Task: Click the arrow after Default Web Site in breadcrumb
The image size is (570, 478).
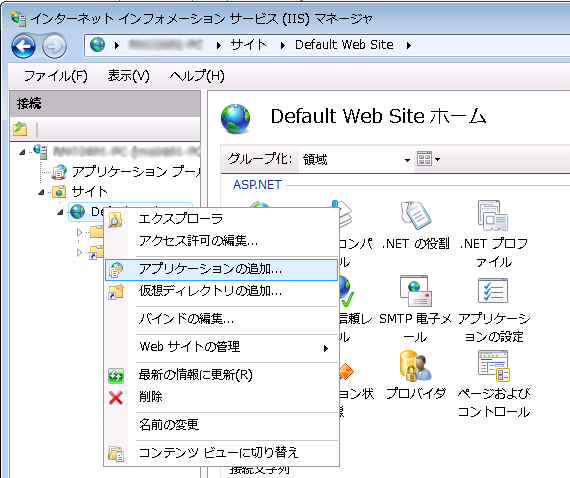Action: 409,45
